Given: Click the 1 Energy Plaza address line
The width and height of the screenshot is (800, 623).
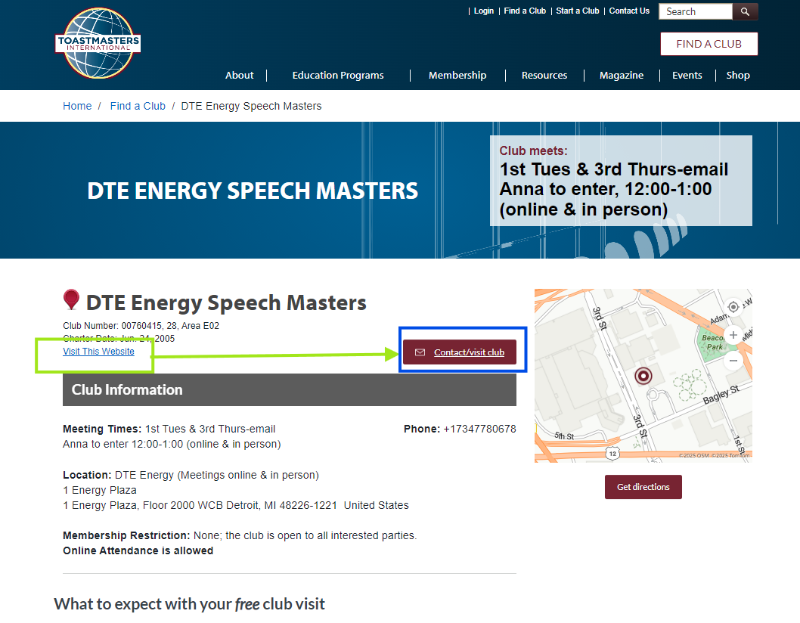Looking at the screenshot, I should pyautogui.click(x=99, y=490).
